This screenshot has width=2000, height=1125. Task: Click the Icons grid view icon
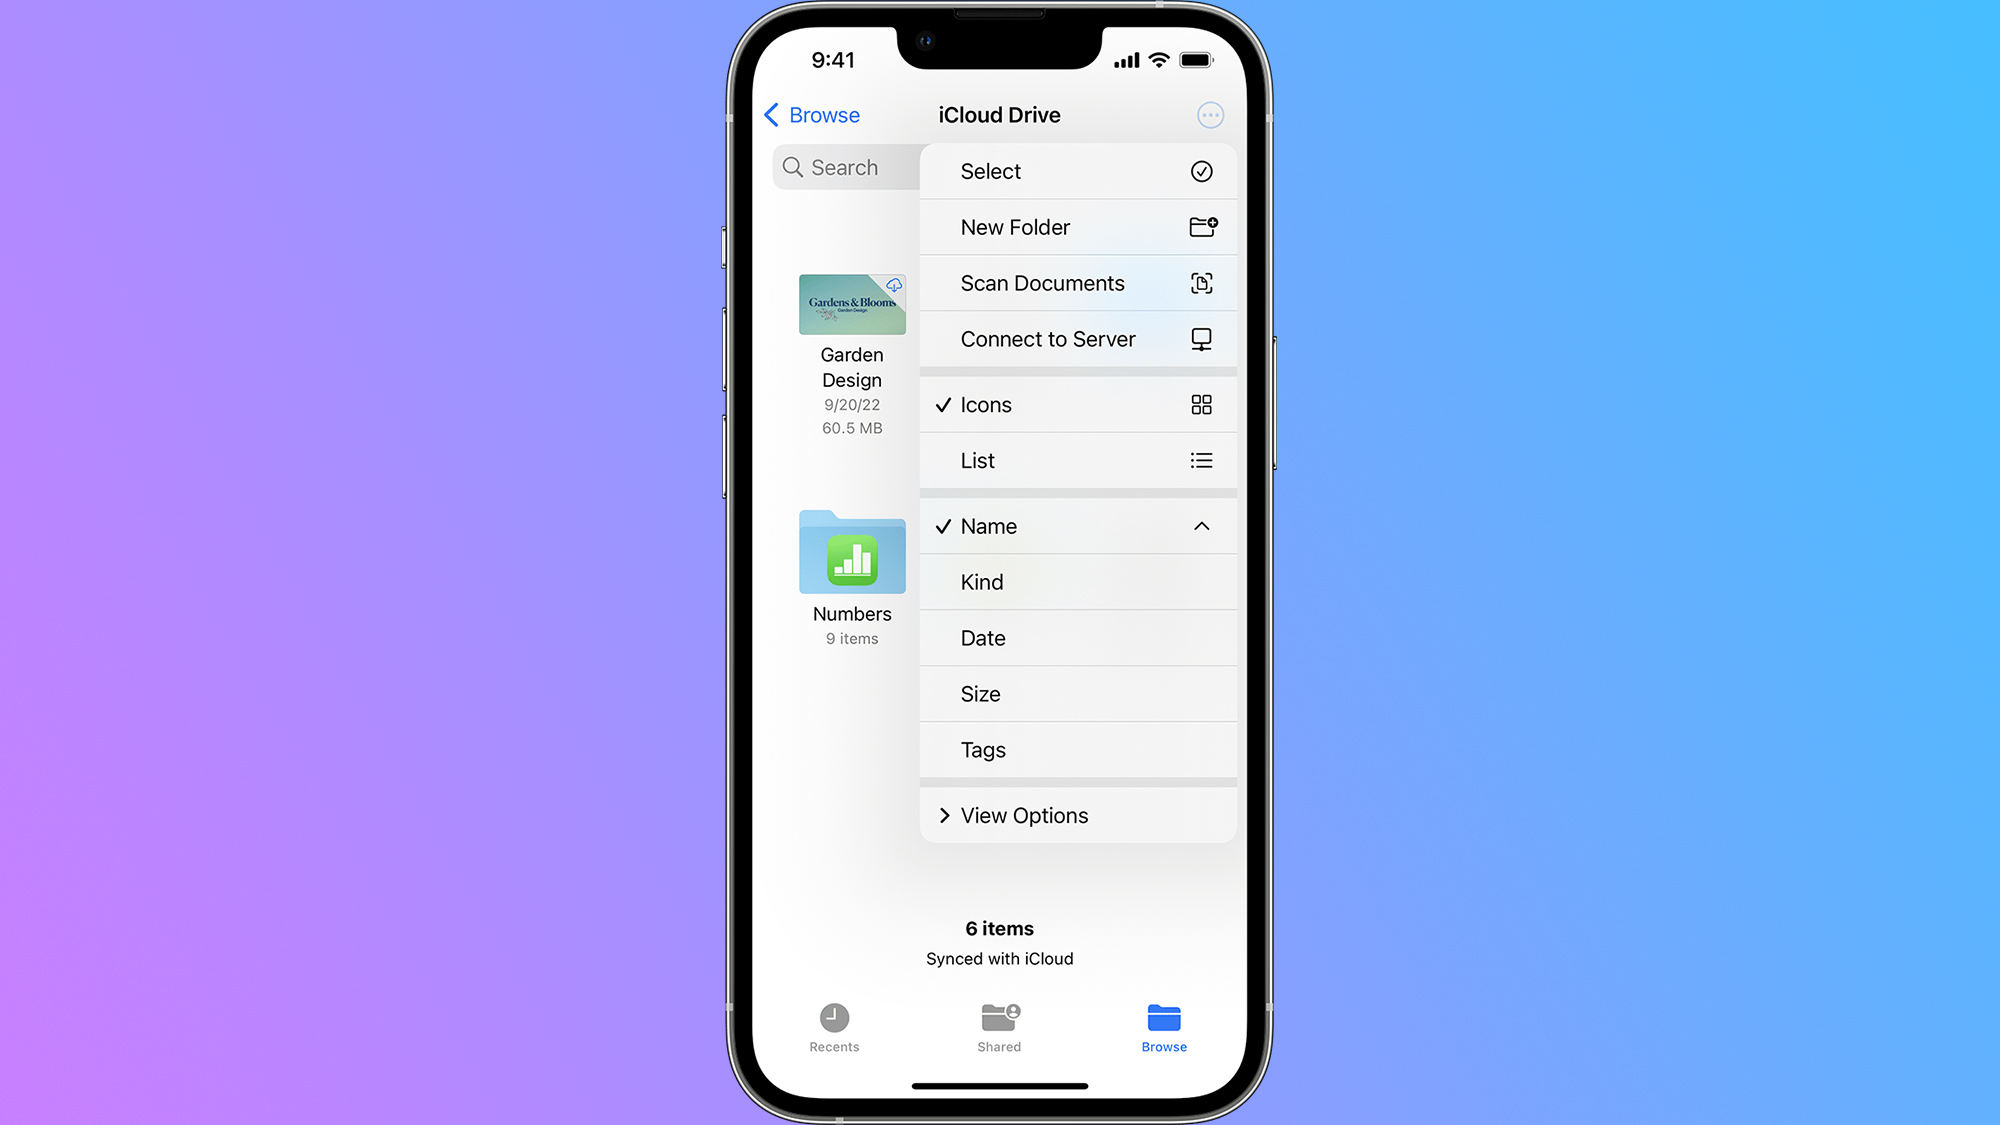tap(1202, 404)
